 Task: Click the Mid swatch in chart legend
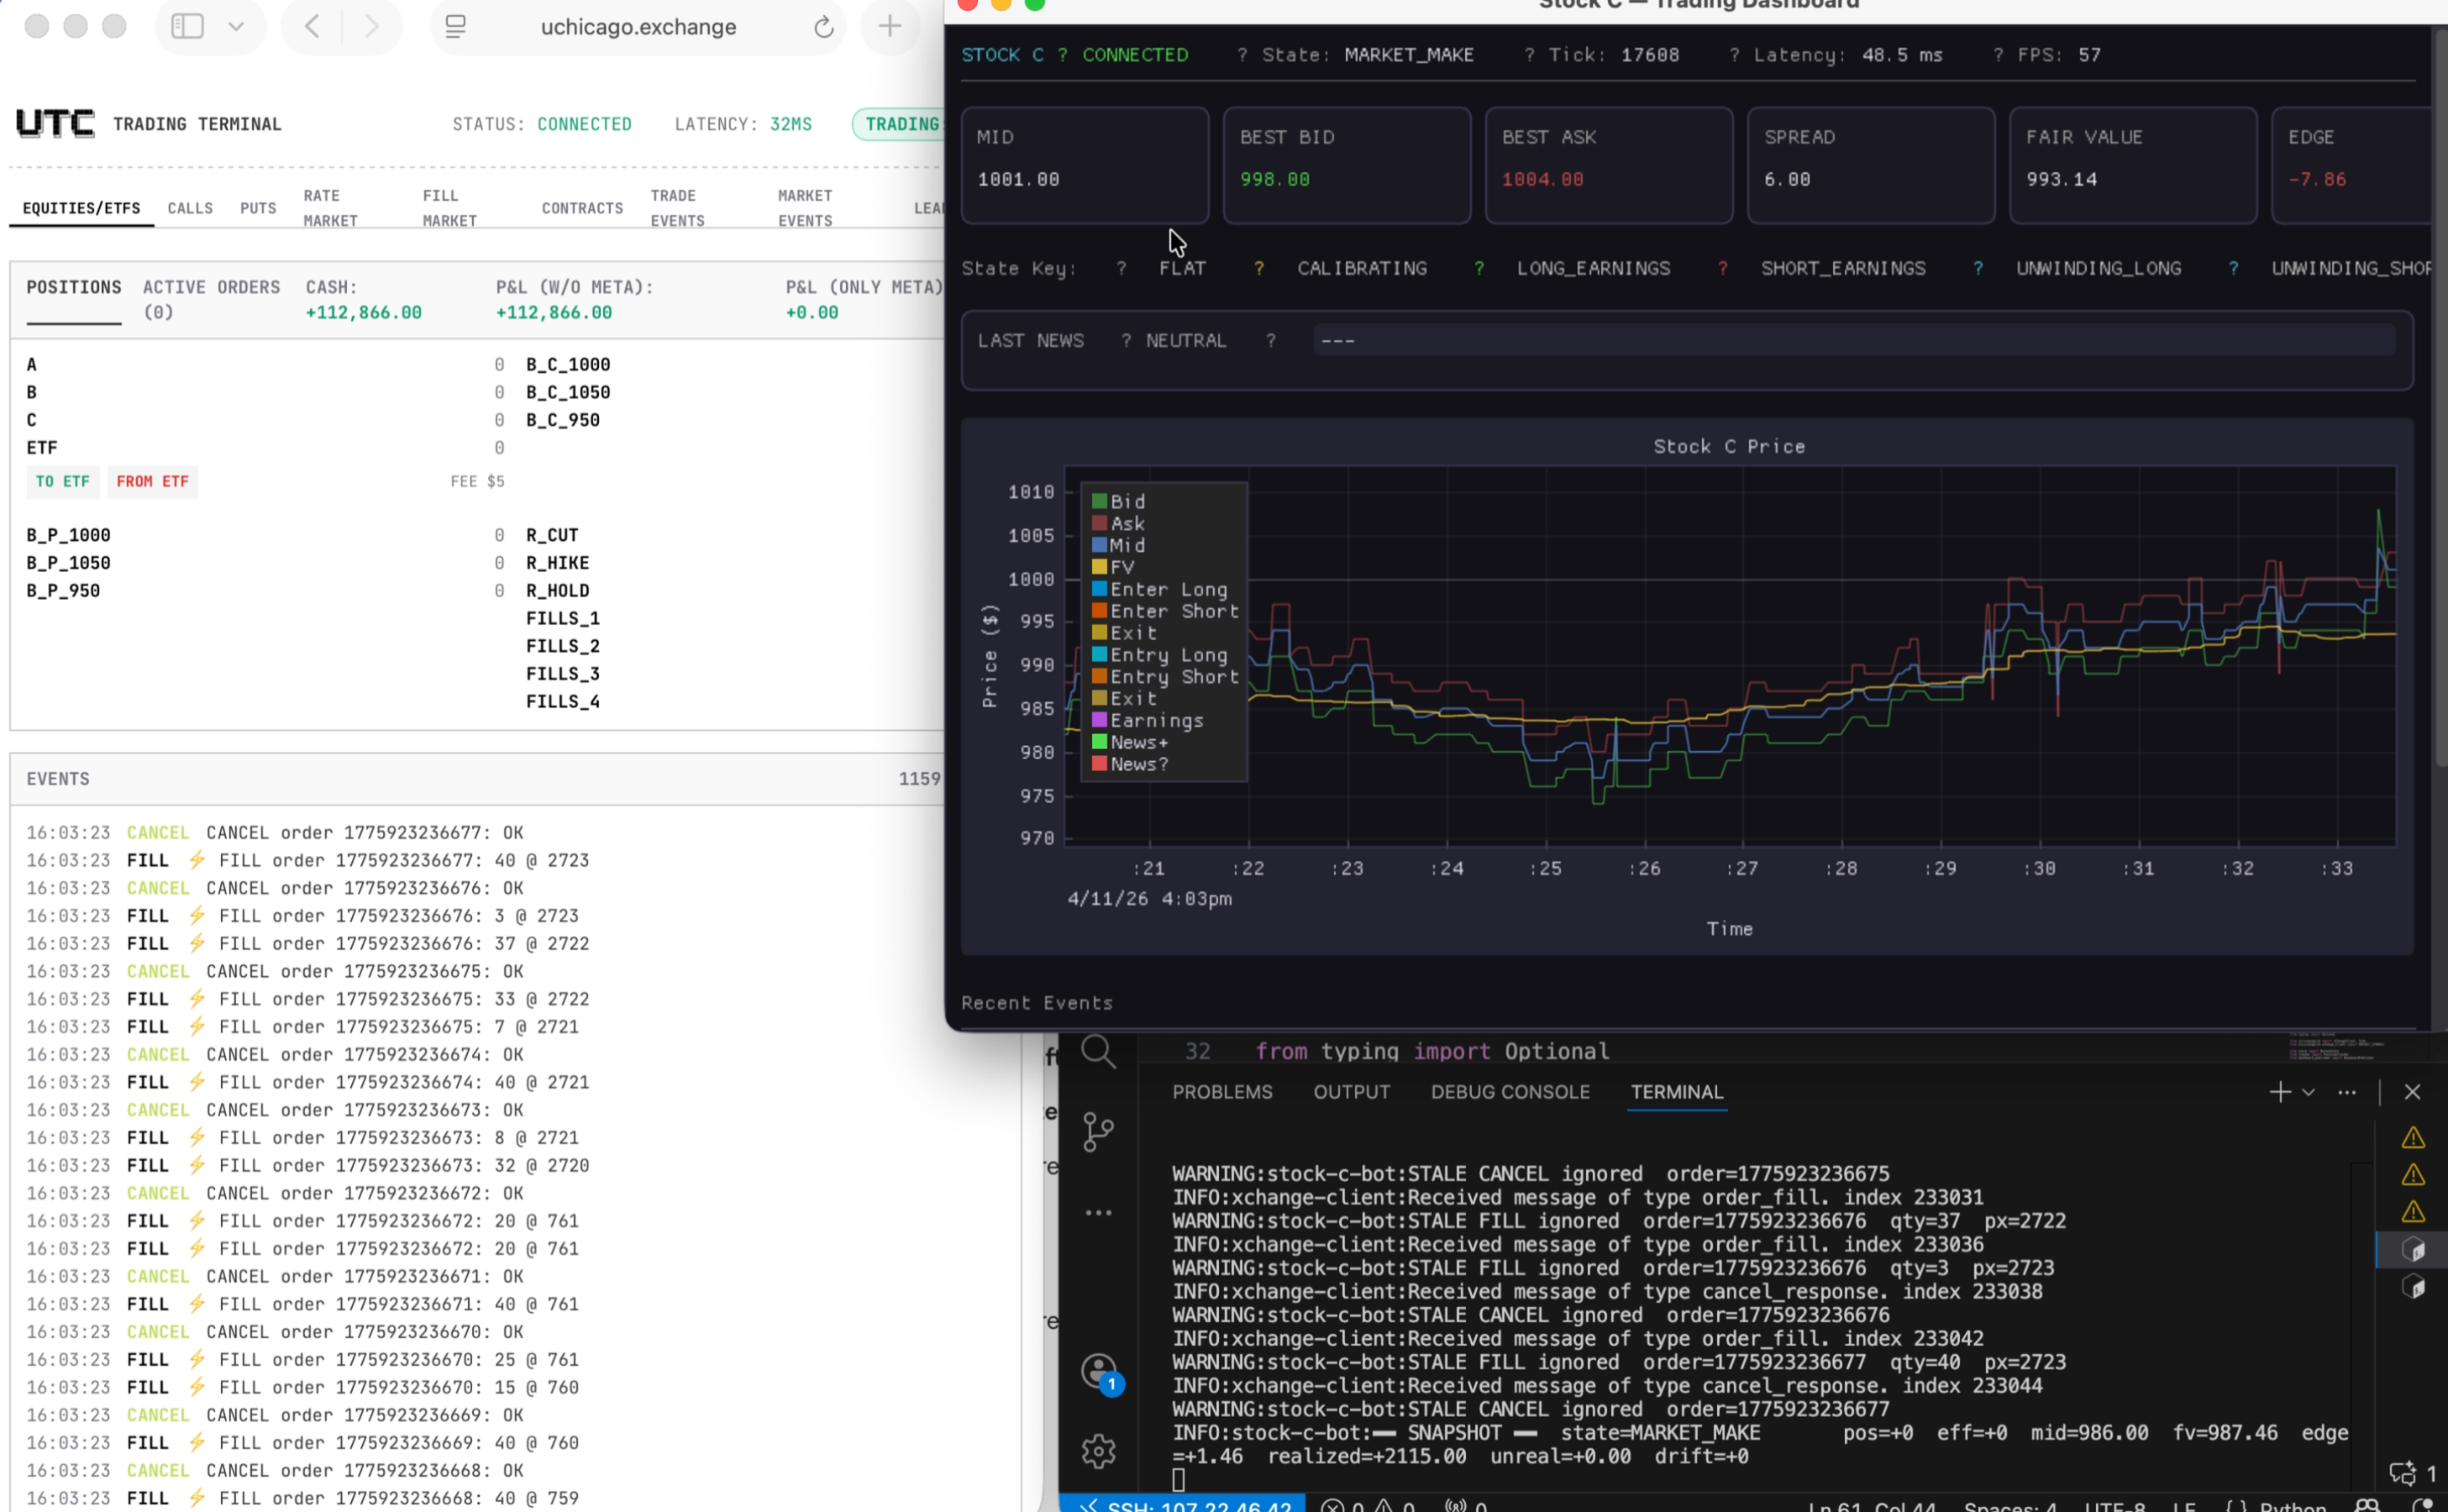[1099, 546]
